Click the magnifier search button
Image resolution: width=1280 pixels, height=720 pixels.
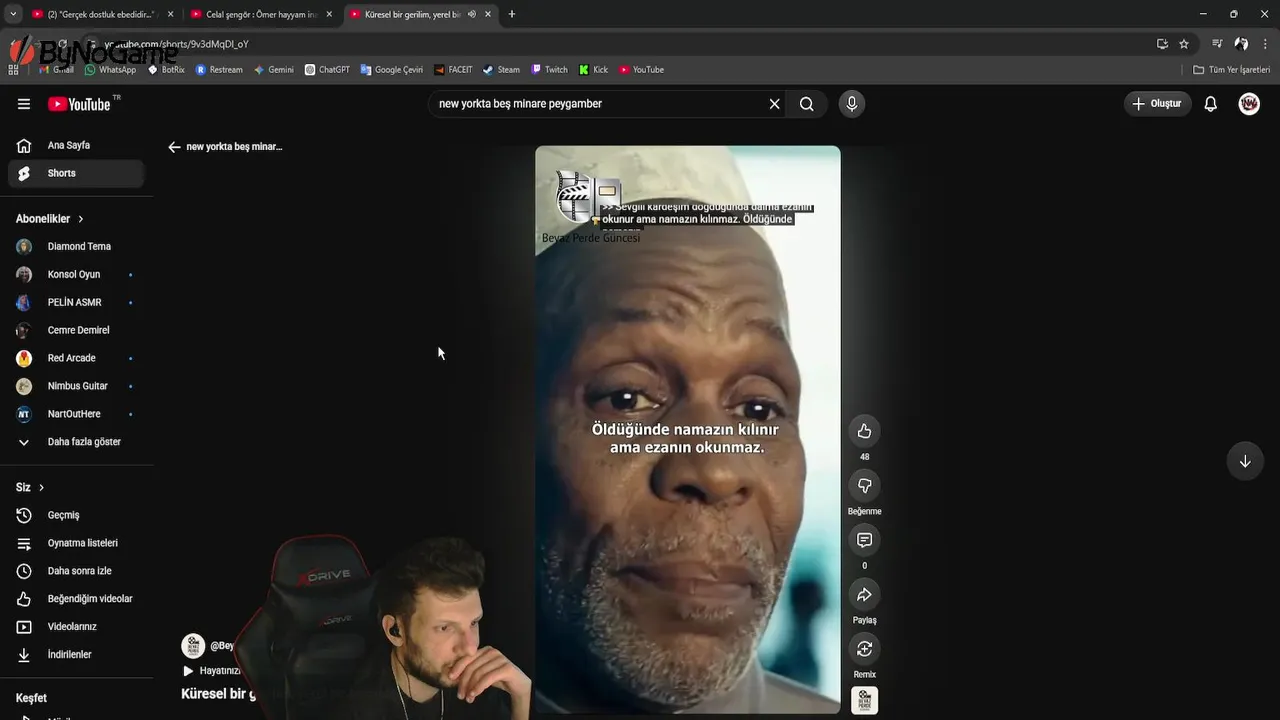[806, 104]
